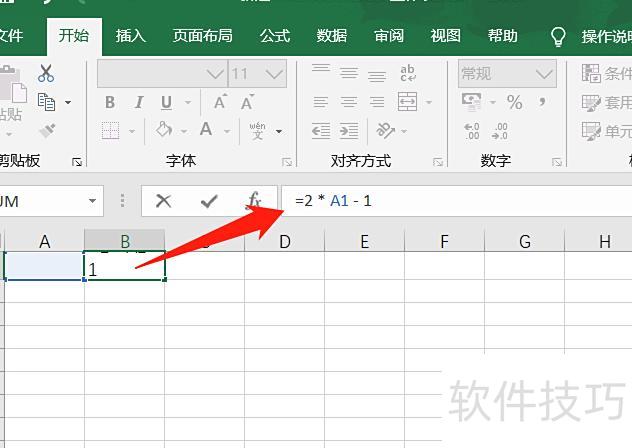This screenshot has width=632, height=448.
Task: Open the 剪贴板 dialog launcher
Action: (x=77, y=162)
